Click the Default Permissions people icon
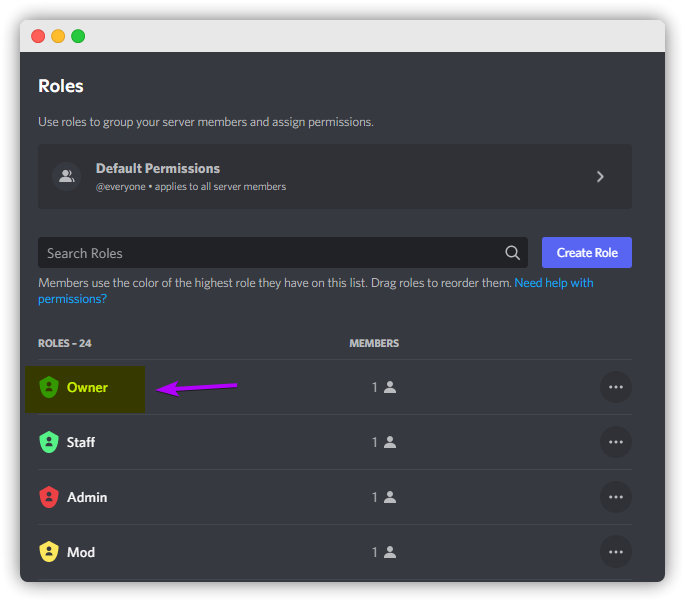Image resolution: width=685 pixels, height=602 pixels. point(66,176)
